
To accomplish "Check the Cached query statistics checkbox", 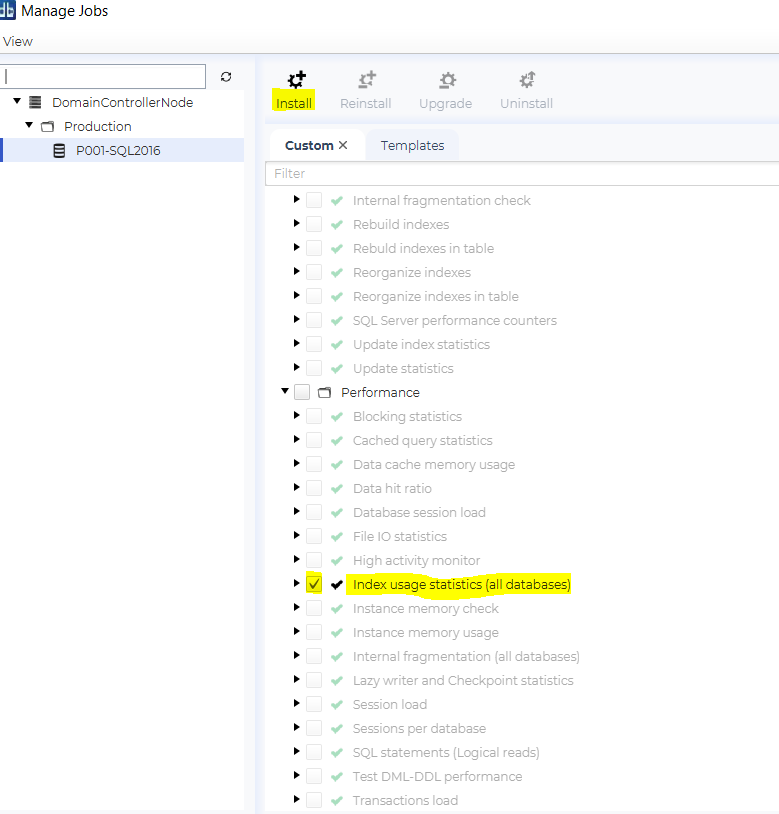I will [314, 440].
